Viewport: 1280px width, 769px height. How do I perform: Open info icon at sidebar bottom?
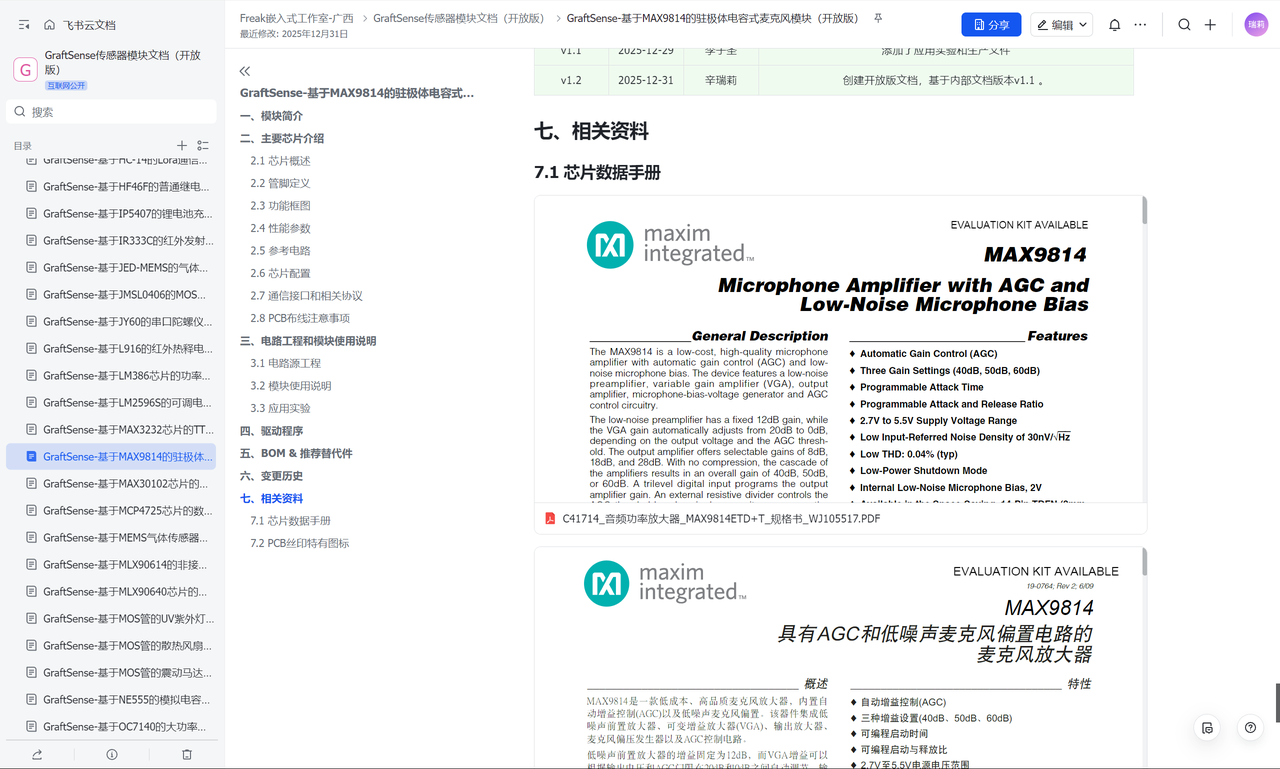coord(112,754)
